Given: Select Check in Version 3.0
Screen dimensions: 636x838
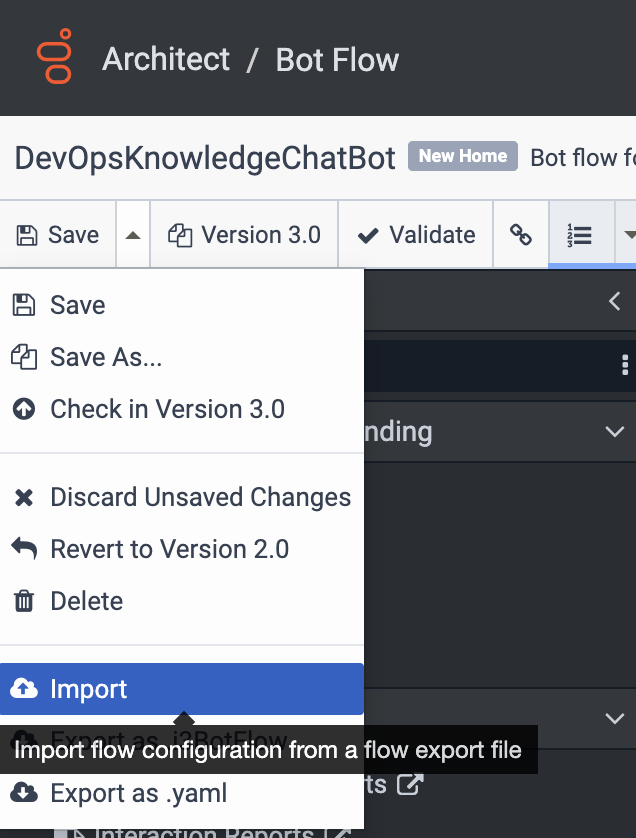Looking at the screenshot, I should [x=167, y=409].
